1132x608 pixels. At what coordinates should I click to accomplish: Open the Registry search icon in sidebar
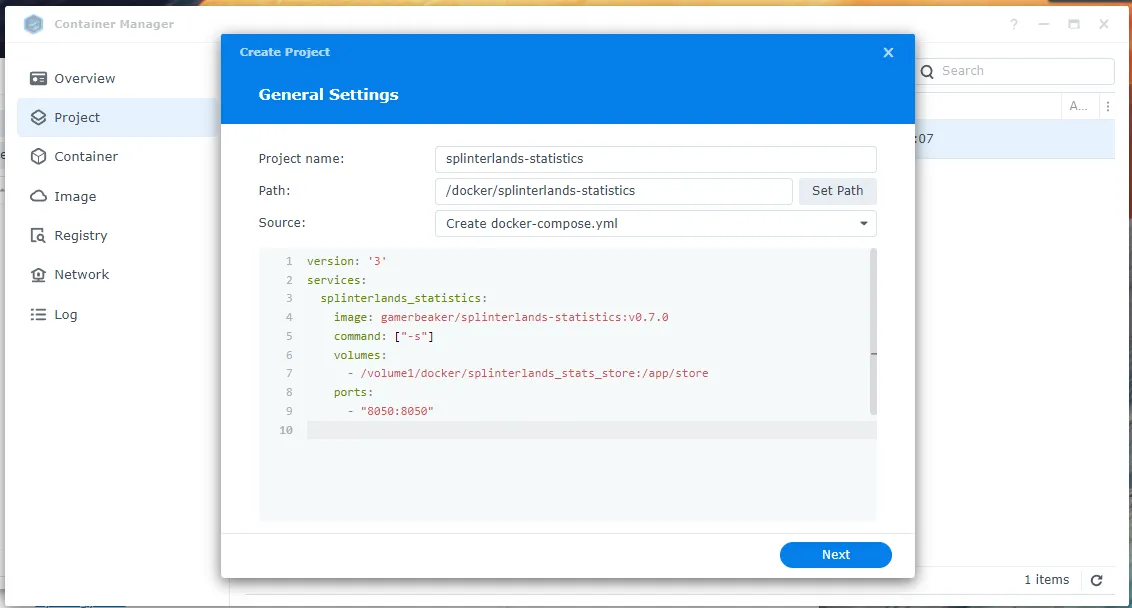tap(38, 235)
